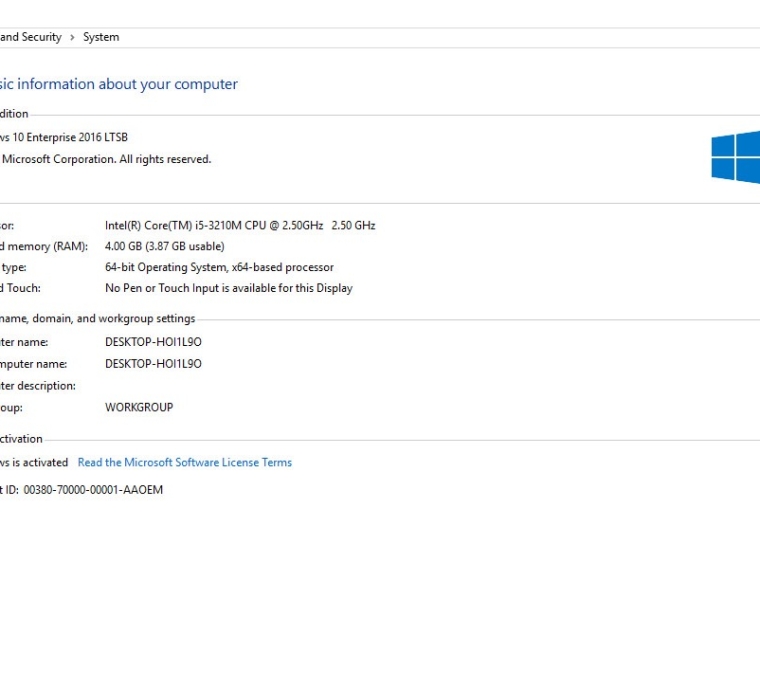The height and width of the screenshot is (690, 760).
Task: Click the Microsoft Corporation copyright line
Action: pyautogui.click(x=106, y=159)
